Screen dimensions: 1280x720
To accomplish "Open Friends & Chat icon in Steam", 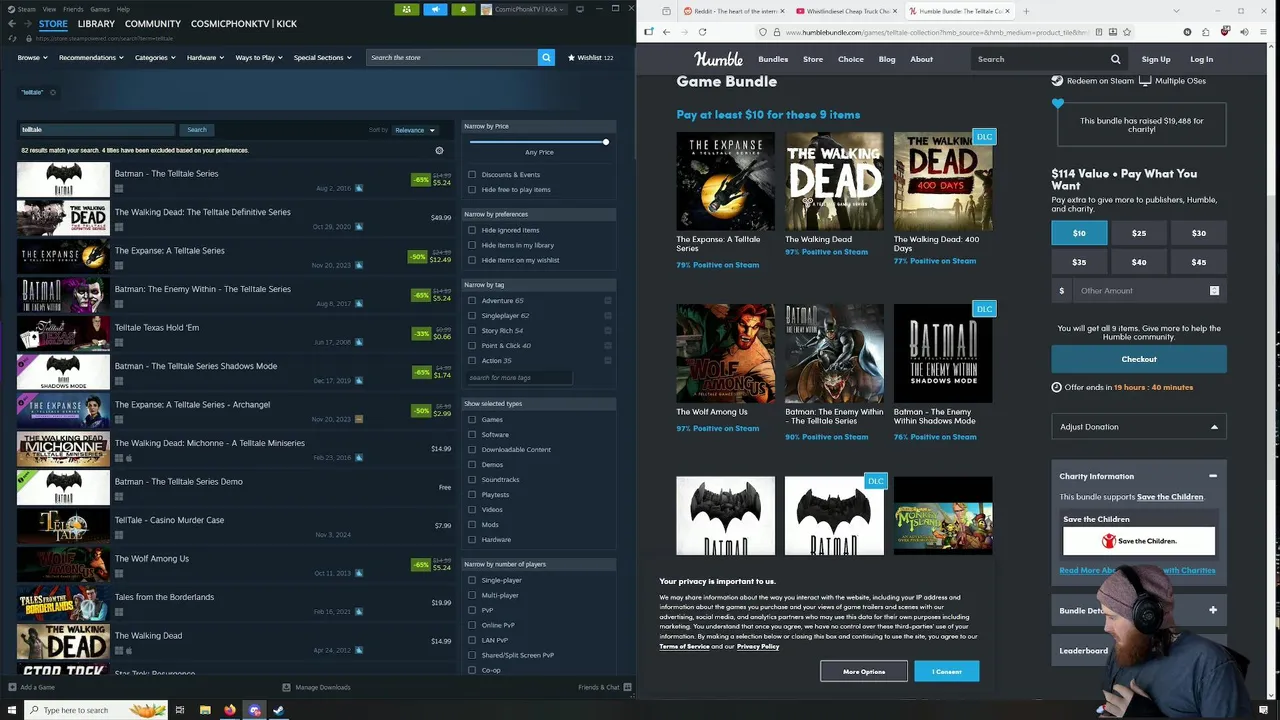I will (629, 687).
